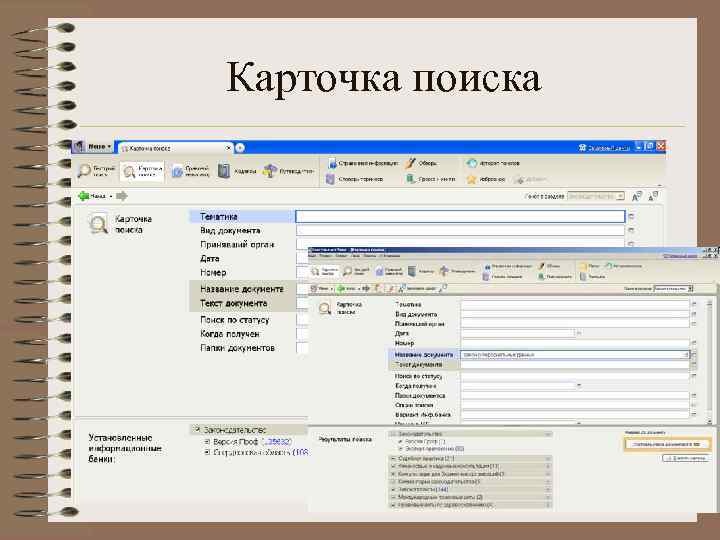Screen dimensions: 720x540
Task: Click vertical scrollbar in front window card
Action: point(710,360)
